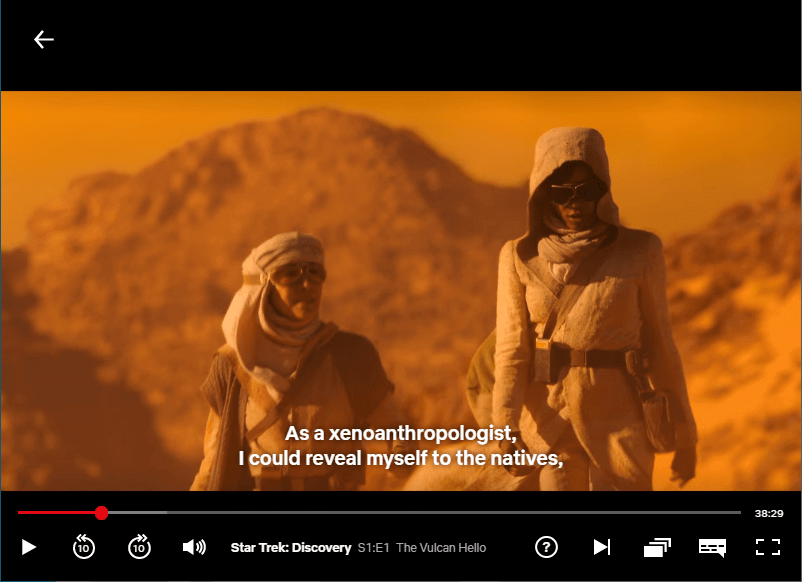Click the episode name The Vulcan Hello

441,548
